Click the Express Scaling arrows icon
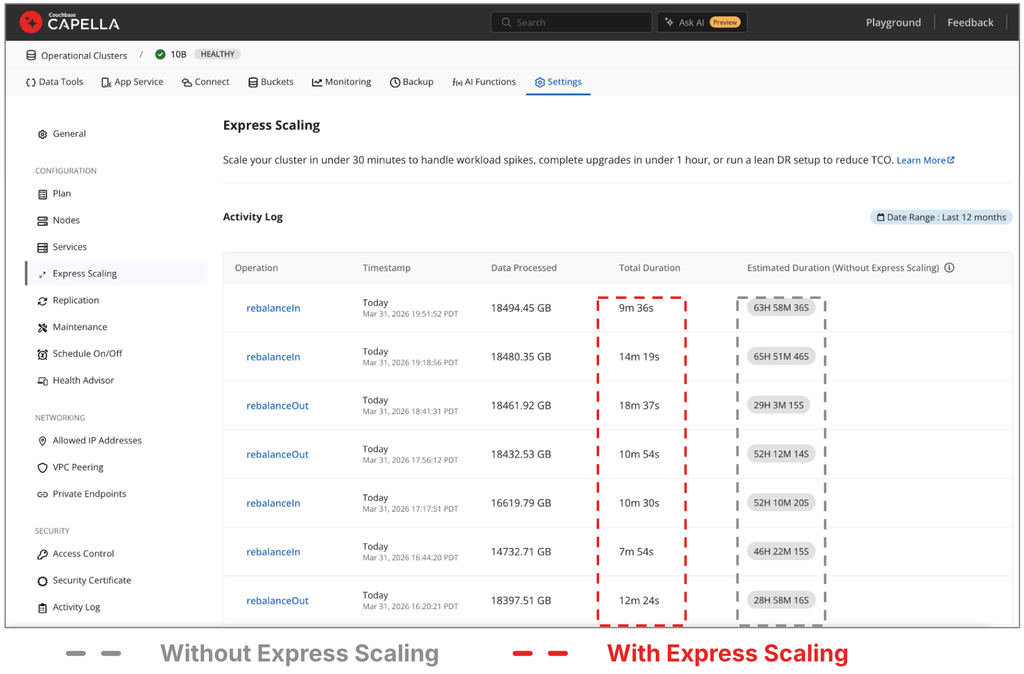 tap(42, 274)
